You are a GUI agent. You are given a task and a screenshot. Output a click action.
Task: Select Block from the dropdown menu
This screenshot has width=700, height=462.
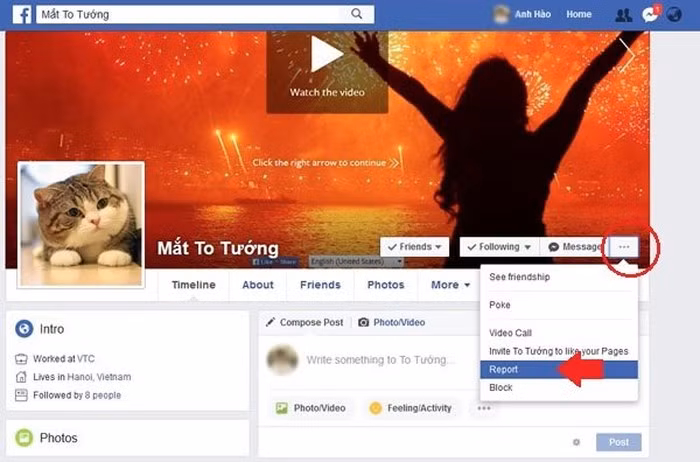(x=501, y=387)
